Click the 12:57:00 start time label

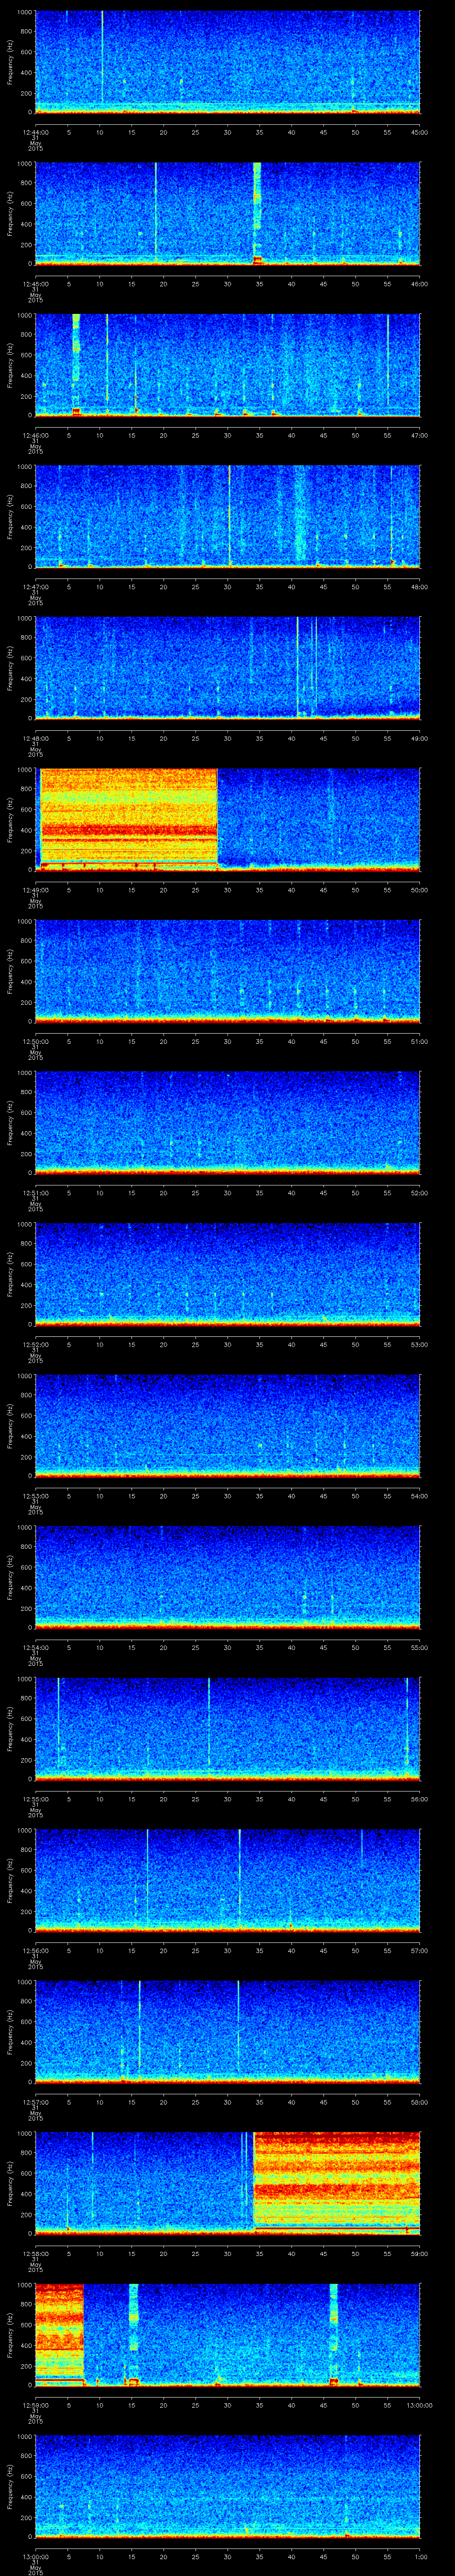[x=35, y=2102]
